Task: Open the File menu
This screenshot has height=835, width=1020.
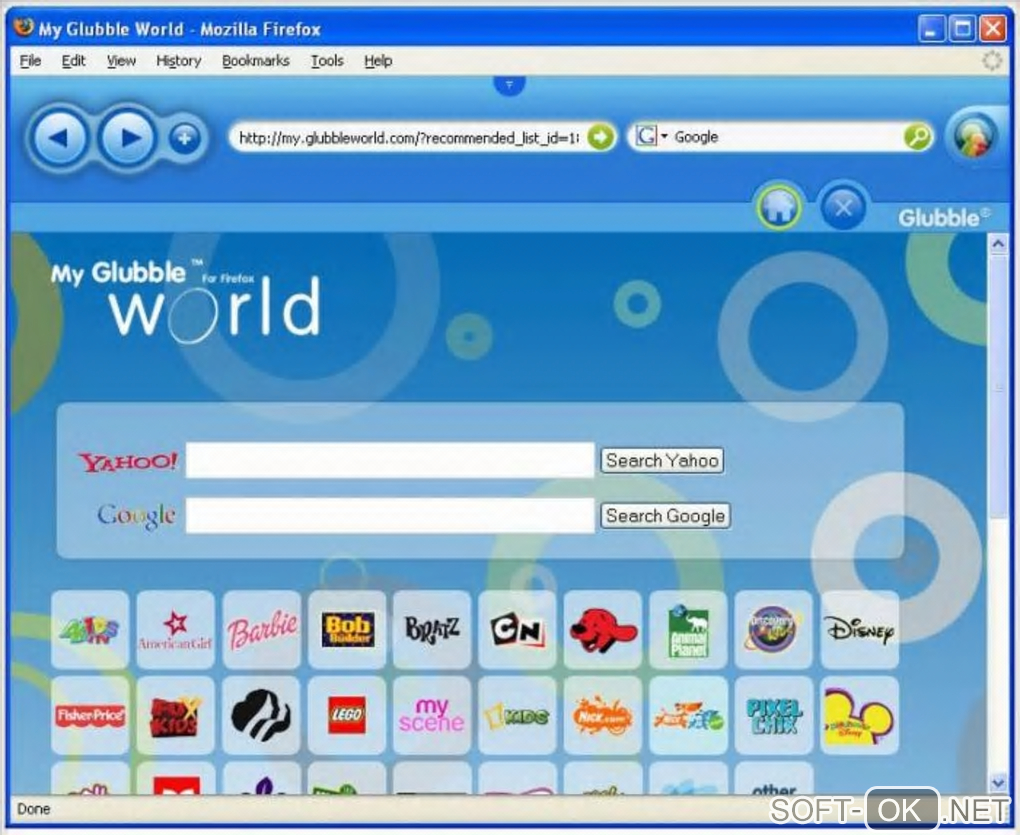Action: 31,60
